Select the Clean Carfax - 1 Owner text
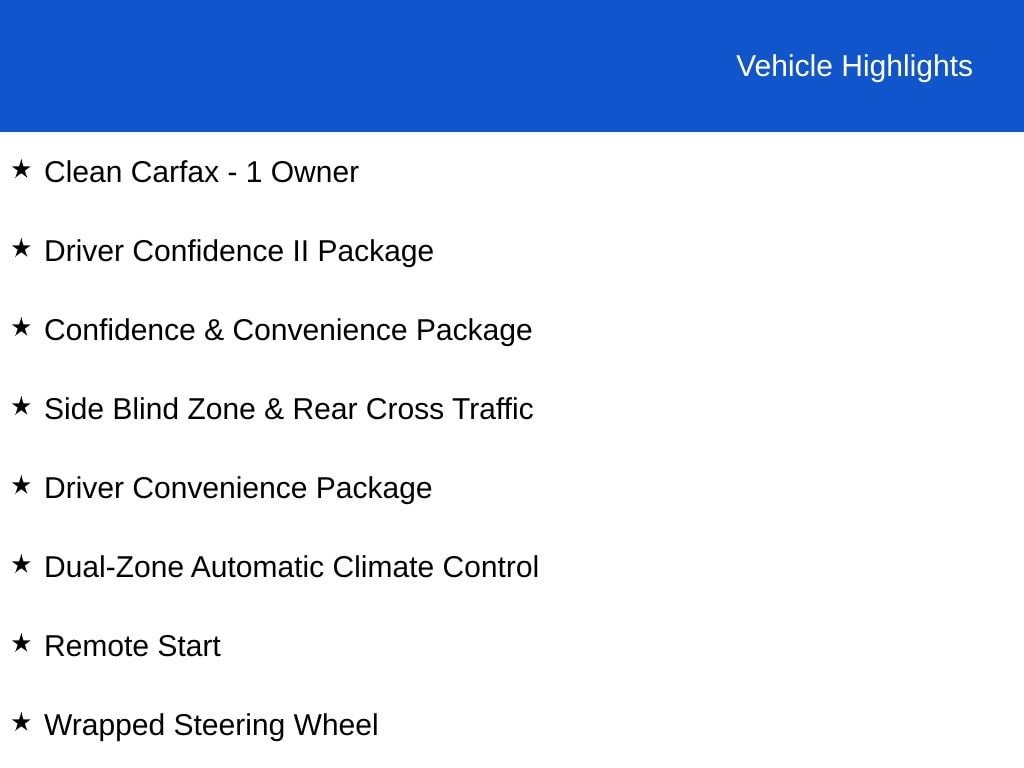Image resolution: width=1024 pixels, height=768 pixels. pyautogui.click(x=201, y=172)
